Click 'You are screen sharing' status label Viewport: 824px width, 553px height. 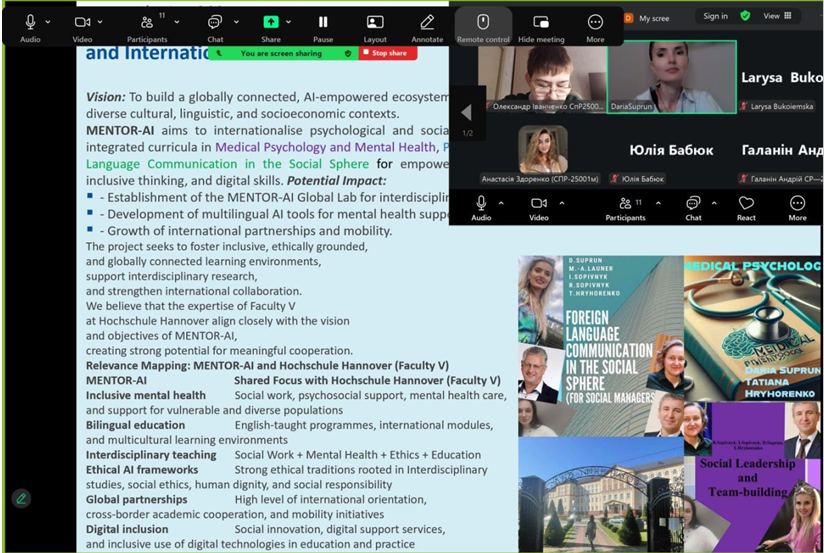tap(281, 53)
